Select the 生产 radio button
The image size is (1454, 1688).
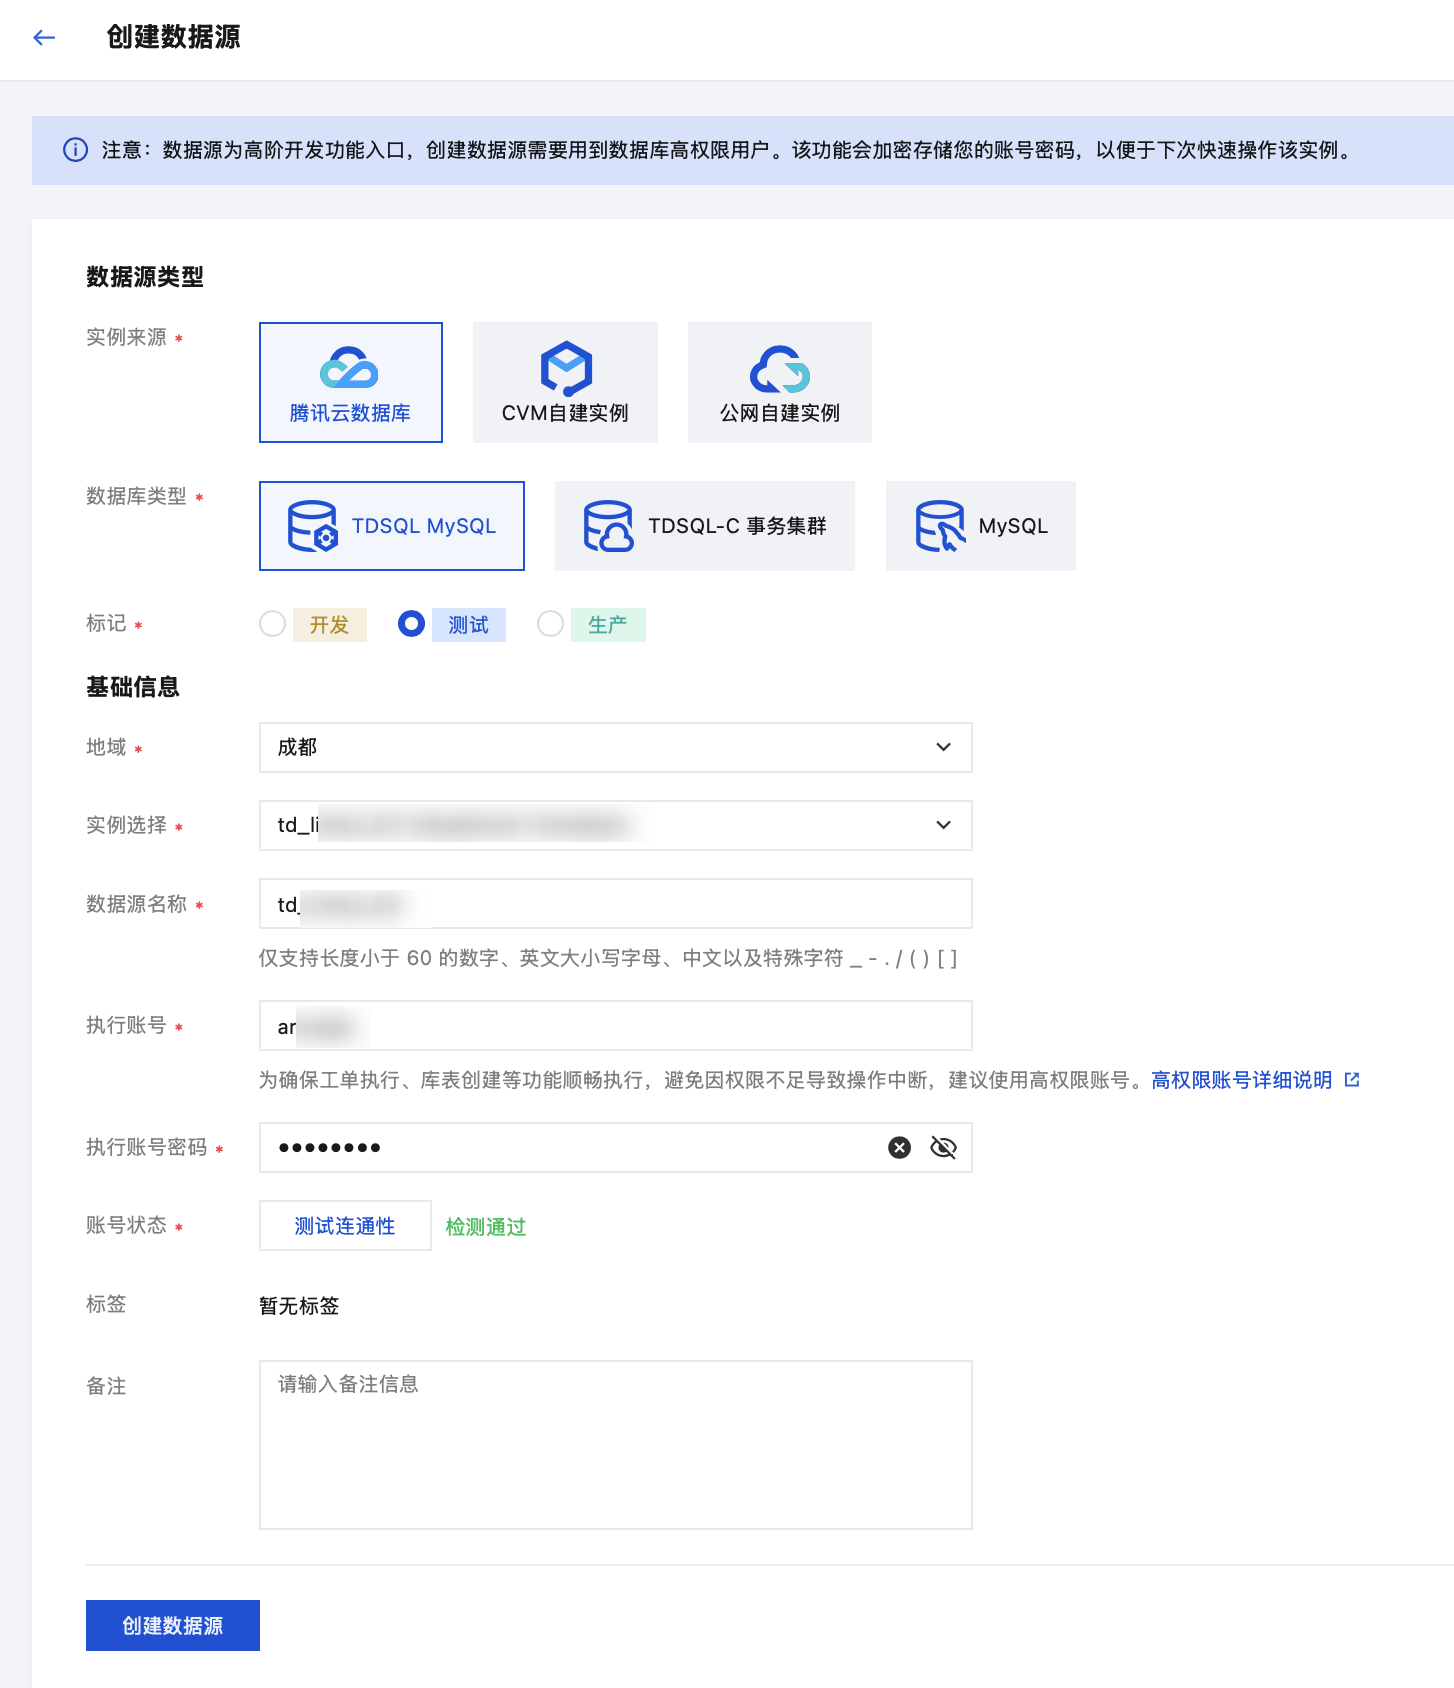pos(550,624)
